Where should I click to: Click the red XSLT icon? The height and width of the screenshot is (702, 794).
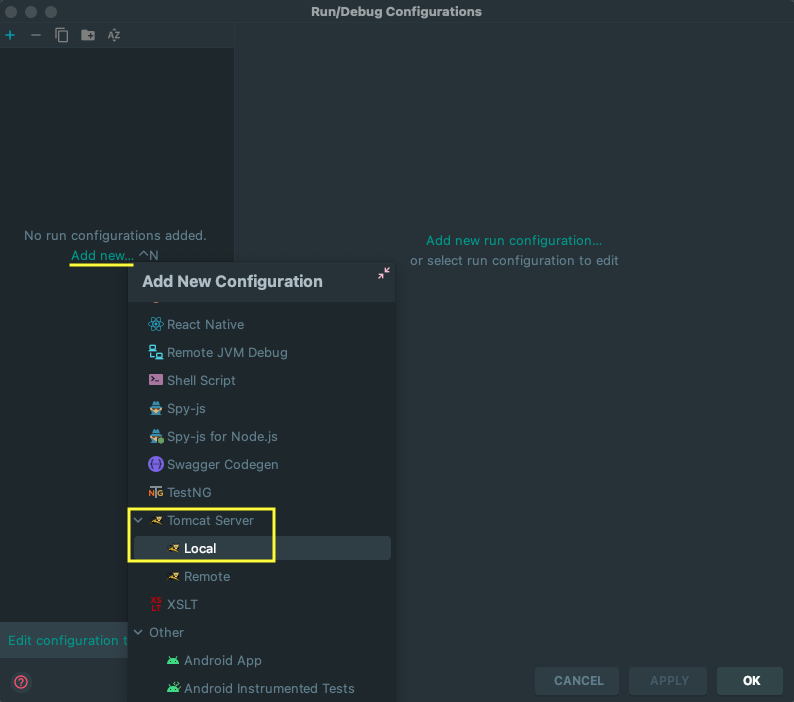click(x=156, y=604)
